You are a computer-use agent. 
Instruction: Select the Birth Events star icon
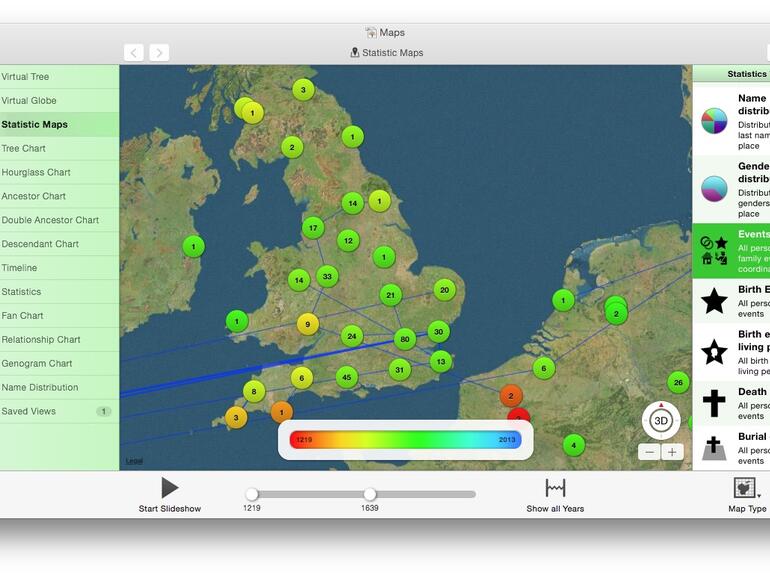[714, 301]
